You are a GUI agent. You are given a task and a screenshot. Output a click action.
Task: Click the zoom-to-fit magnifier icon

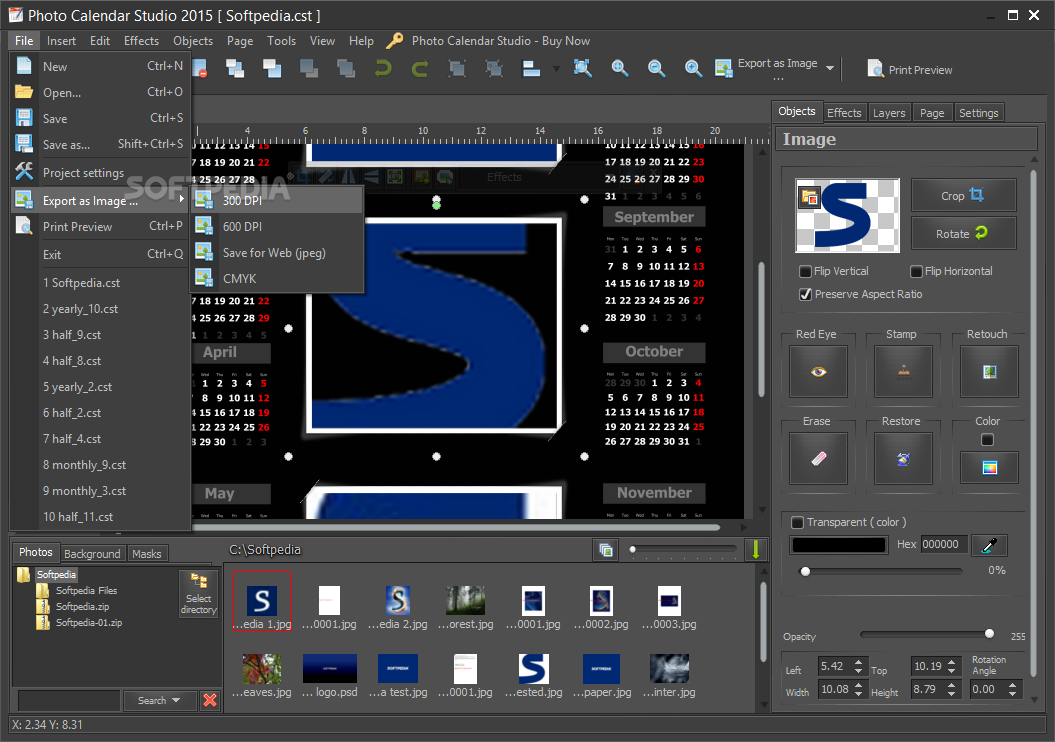pos(583,68)
